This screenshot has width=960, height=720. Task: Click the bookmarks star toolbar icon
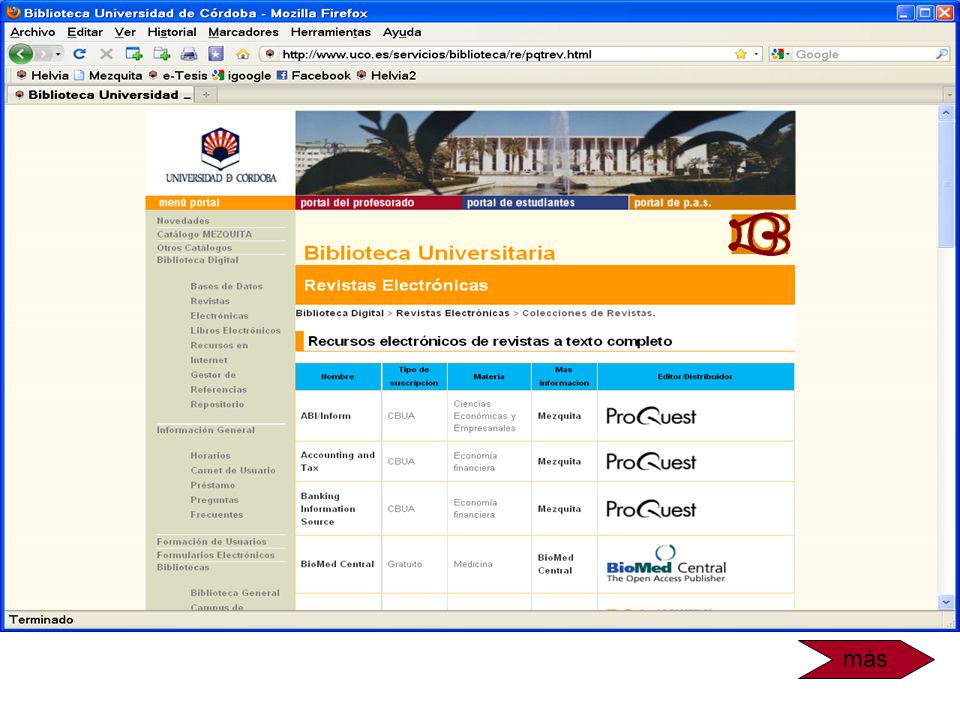pyautogui.click(x=216, y=54)
